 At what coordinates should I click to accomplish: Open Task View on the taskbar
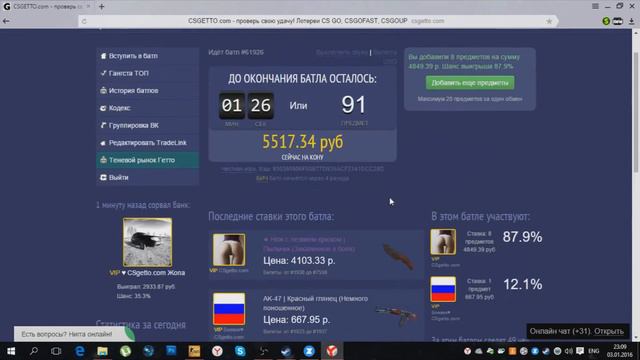point(56,351)
